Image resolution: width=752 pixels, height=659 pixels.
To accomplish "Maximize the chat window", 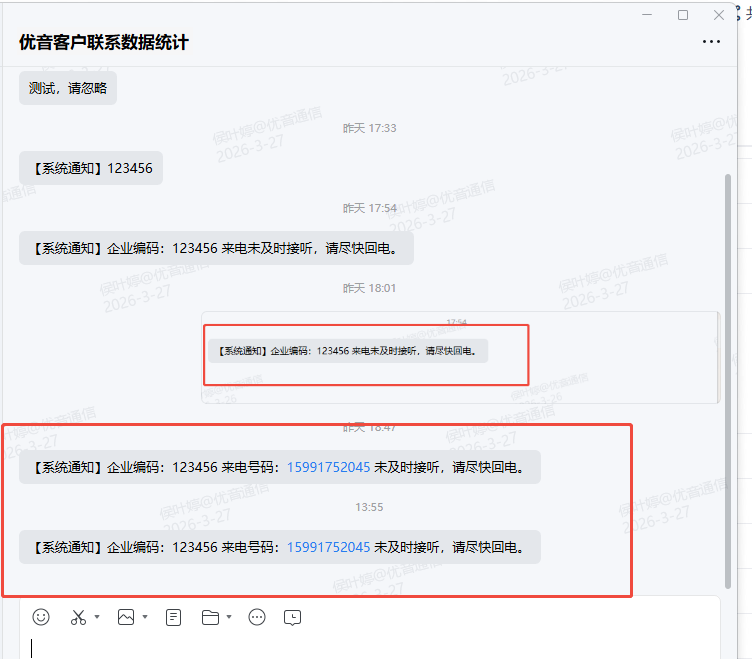I will point(683,15).
